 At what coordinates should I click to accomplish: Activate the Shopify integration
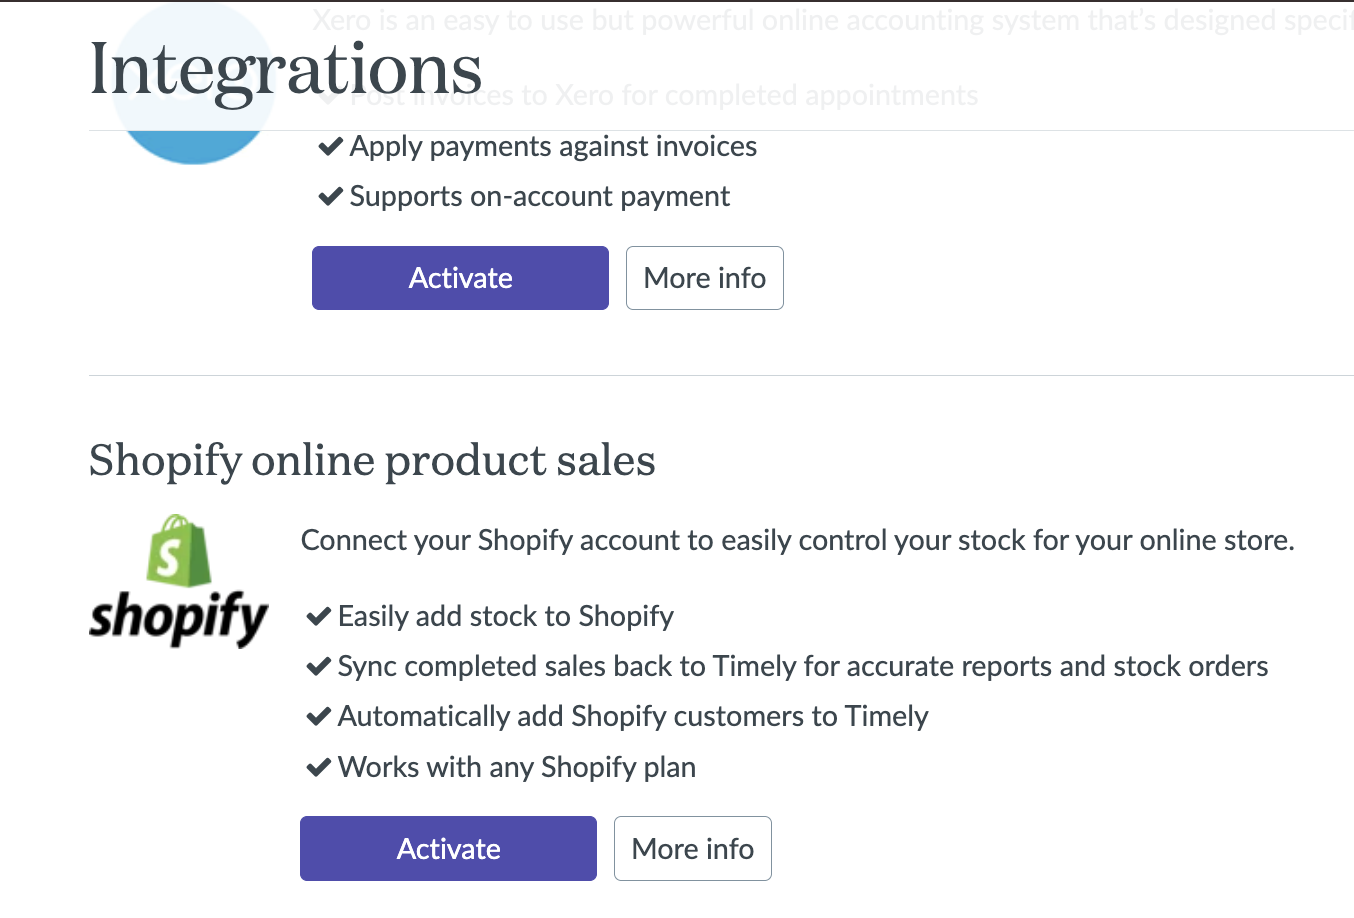pyautogui.click(x=448, y=849)
